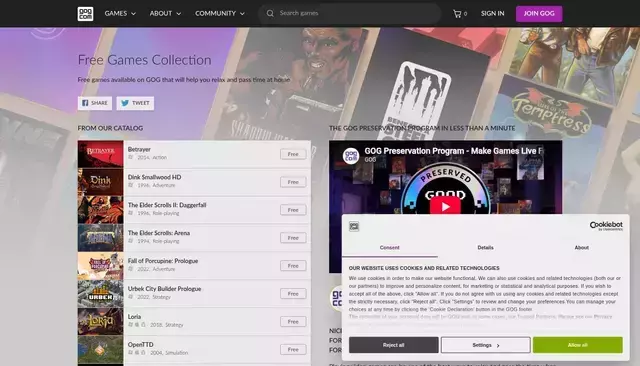This screenshot has height=366, width=640.
Task: Click SIGN IN link
Action: pos(492,13)
